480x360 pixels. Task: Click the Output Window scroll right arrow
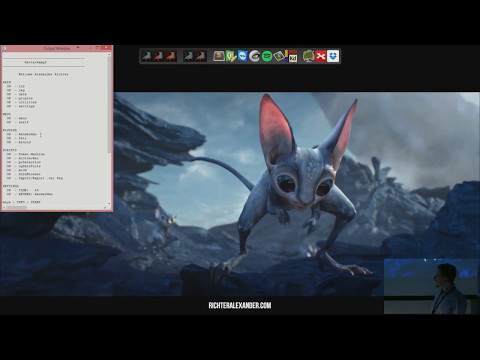(105, 207)
